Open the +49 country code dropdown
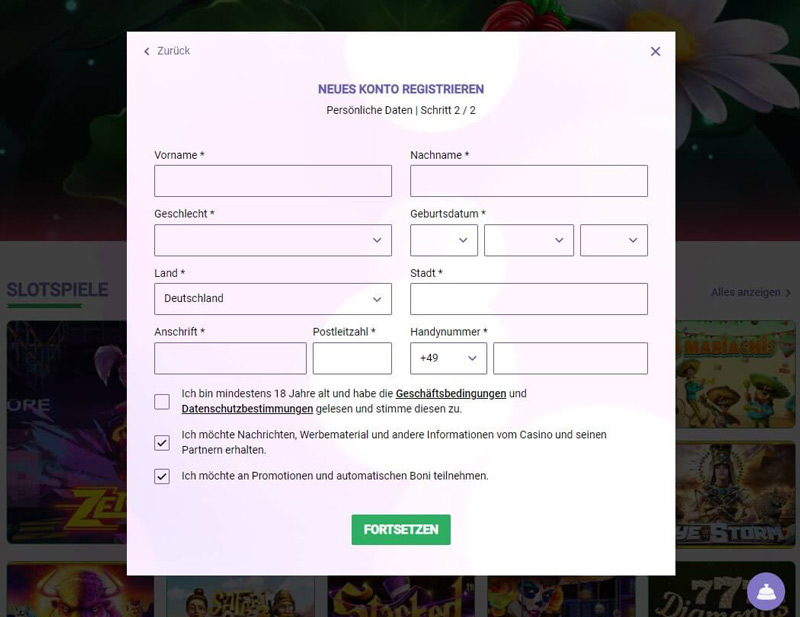This screenshot has width=800, height=617. click(448, 358)
